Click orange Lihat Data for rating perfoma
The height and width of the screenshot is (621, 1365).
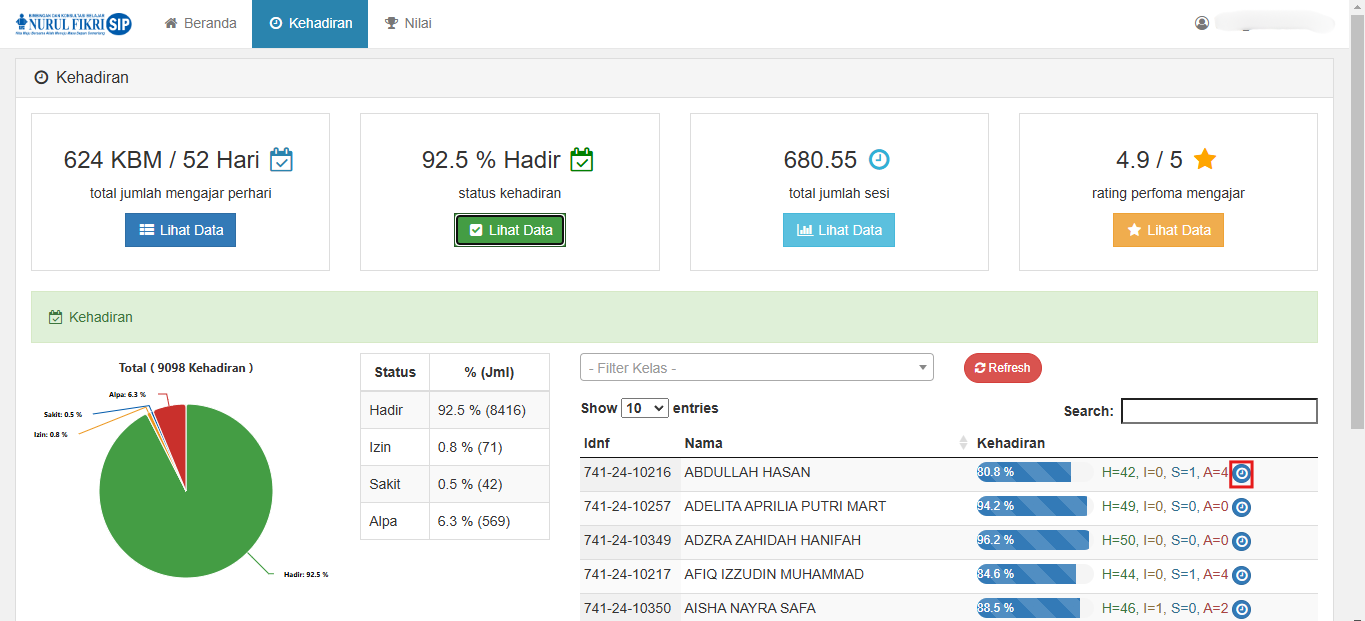pos(1168,230)
